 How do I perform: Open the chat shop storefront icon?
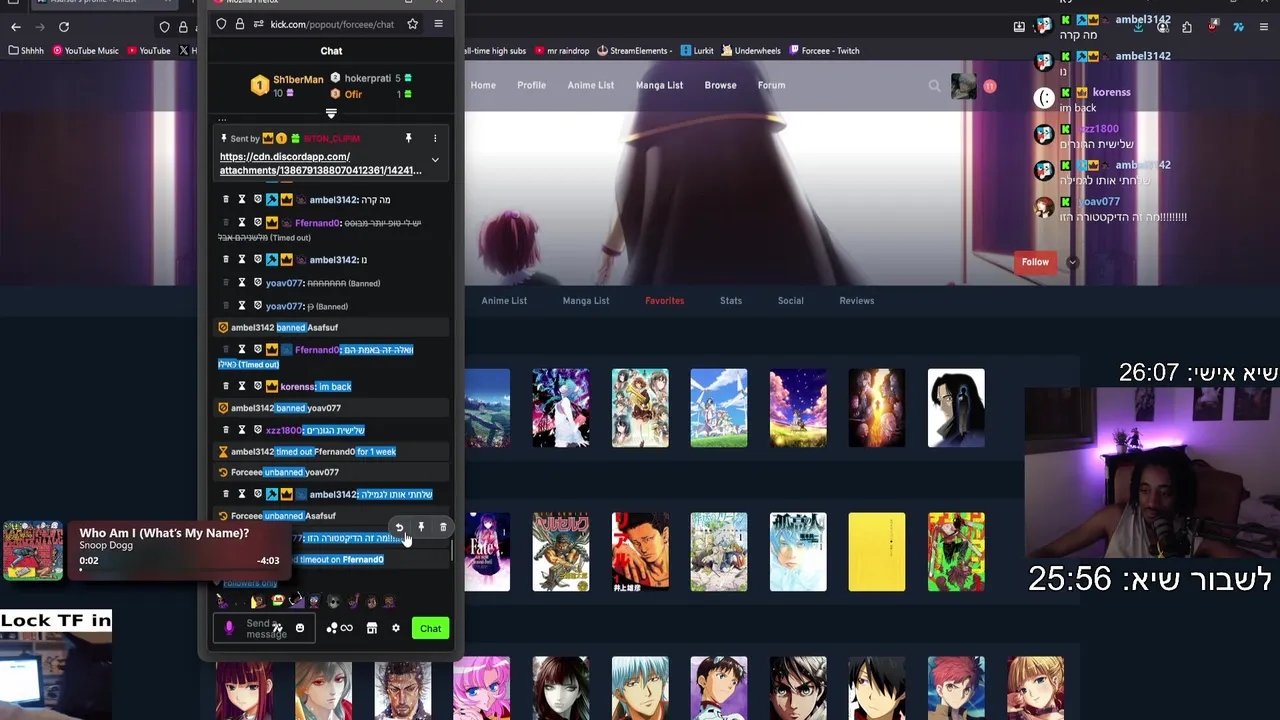tap(371, 628)
